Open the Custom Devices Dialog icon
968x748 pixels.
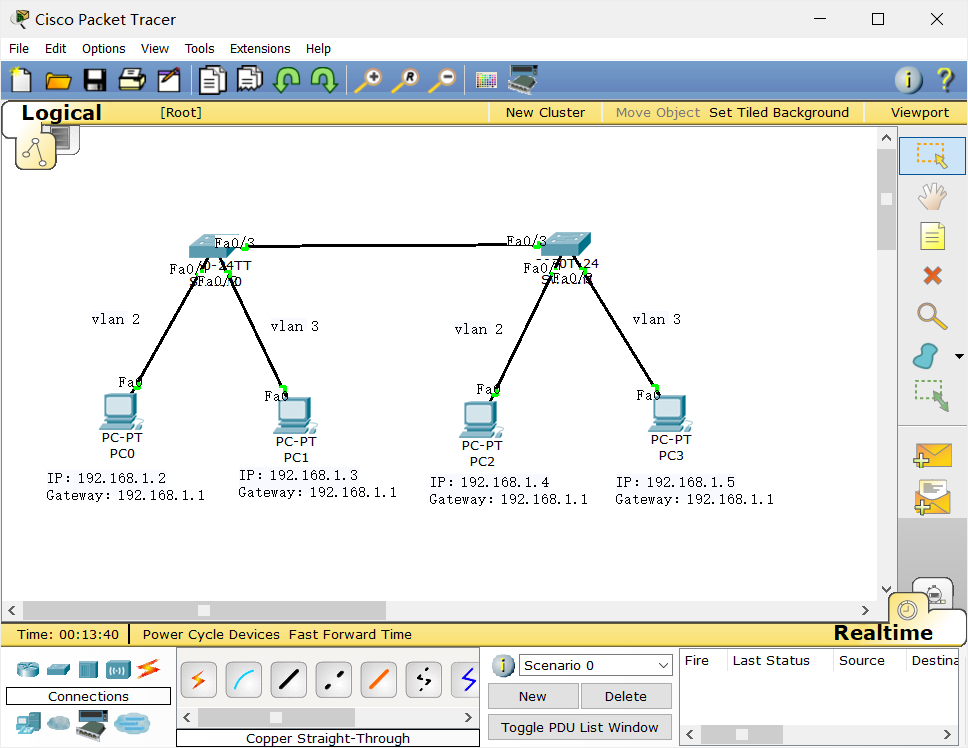[523, 80]
